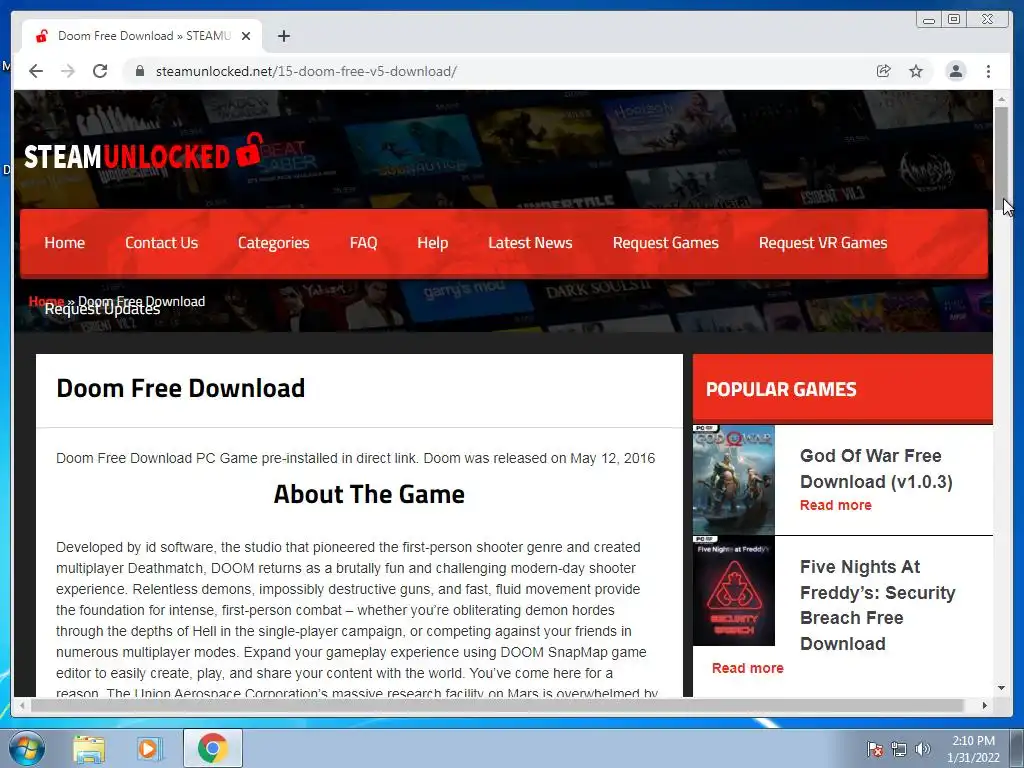Click the God Of War thumbnail
The width and height of the screenshot is (1024, 768).
[733, 480]
